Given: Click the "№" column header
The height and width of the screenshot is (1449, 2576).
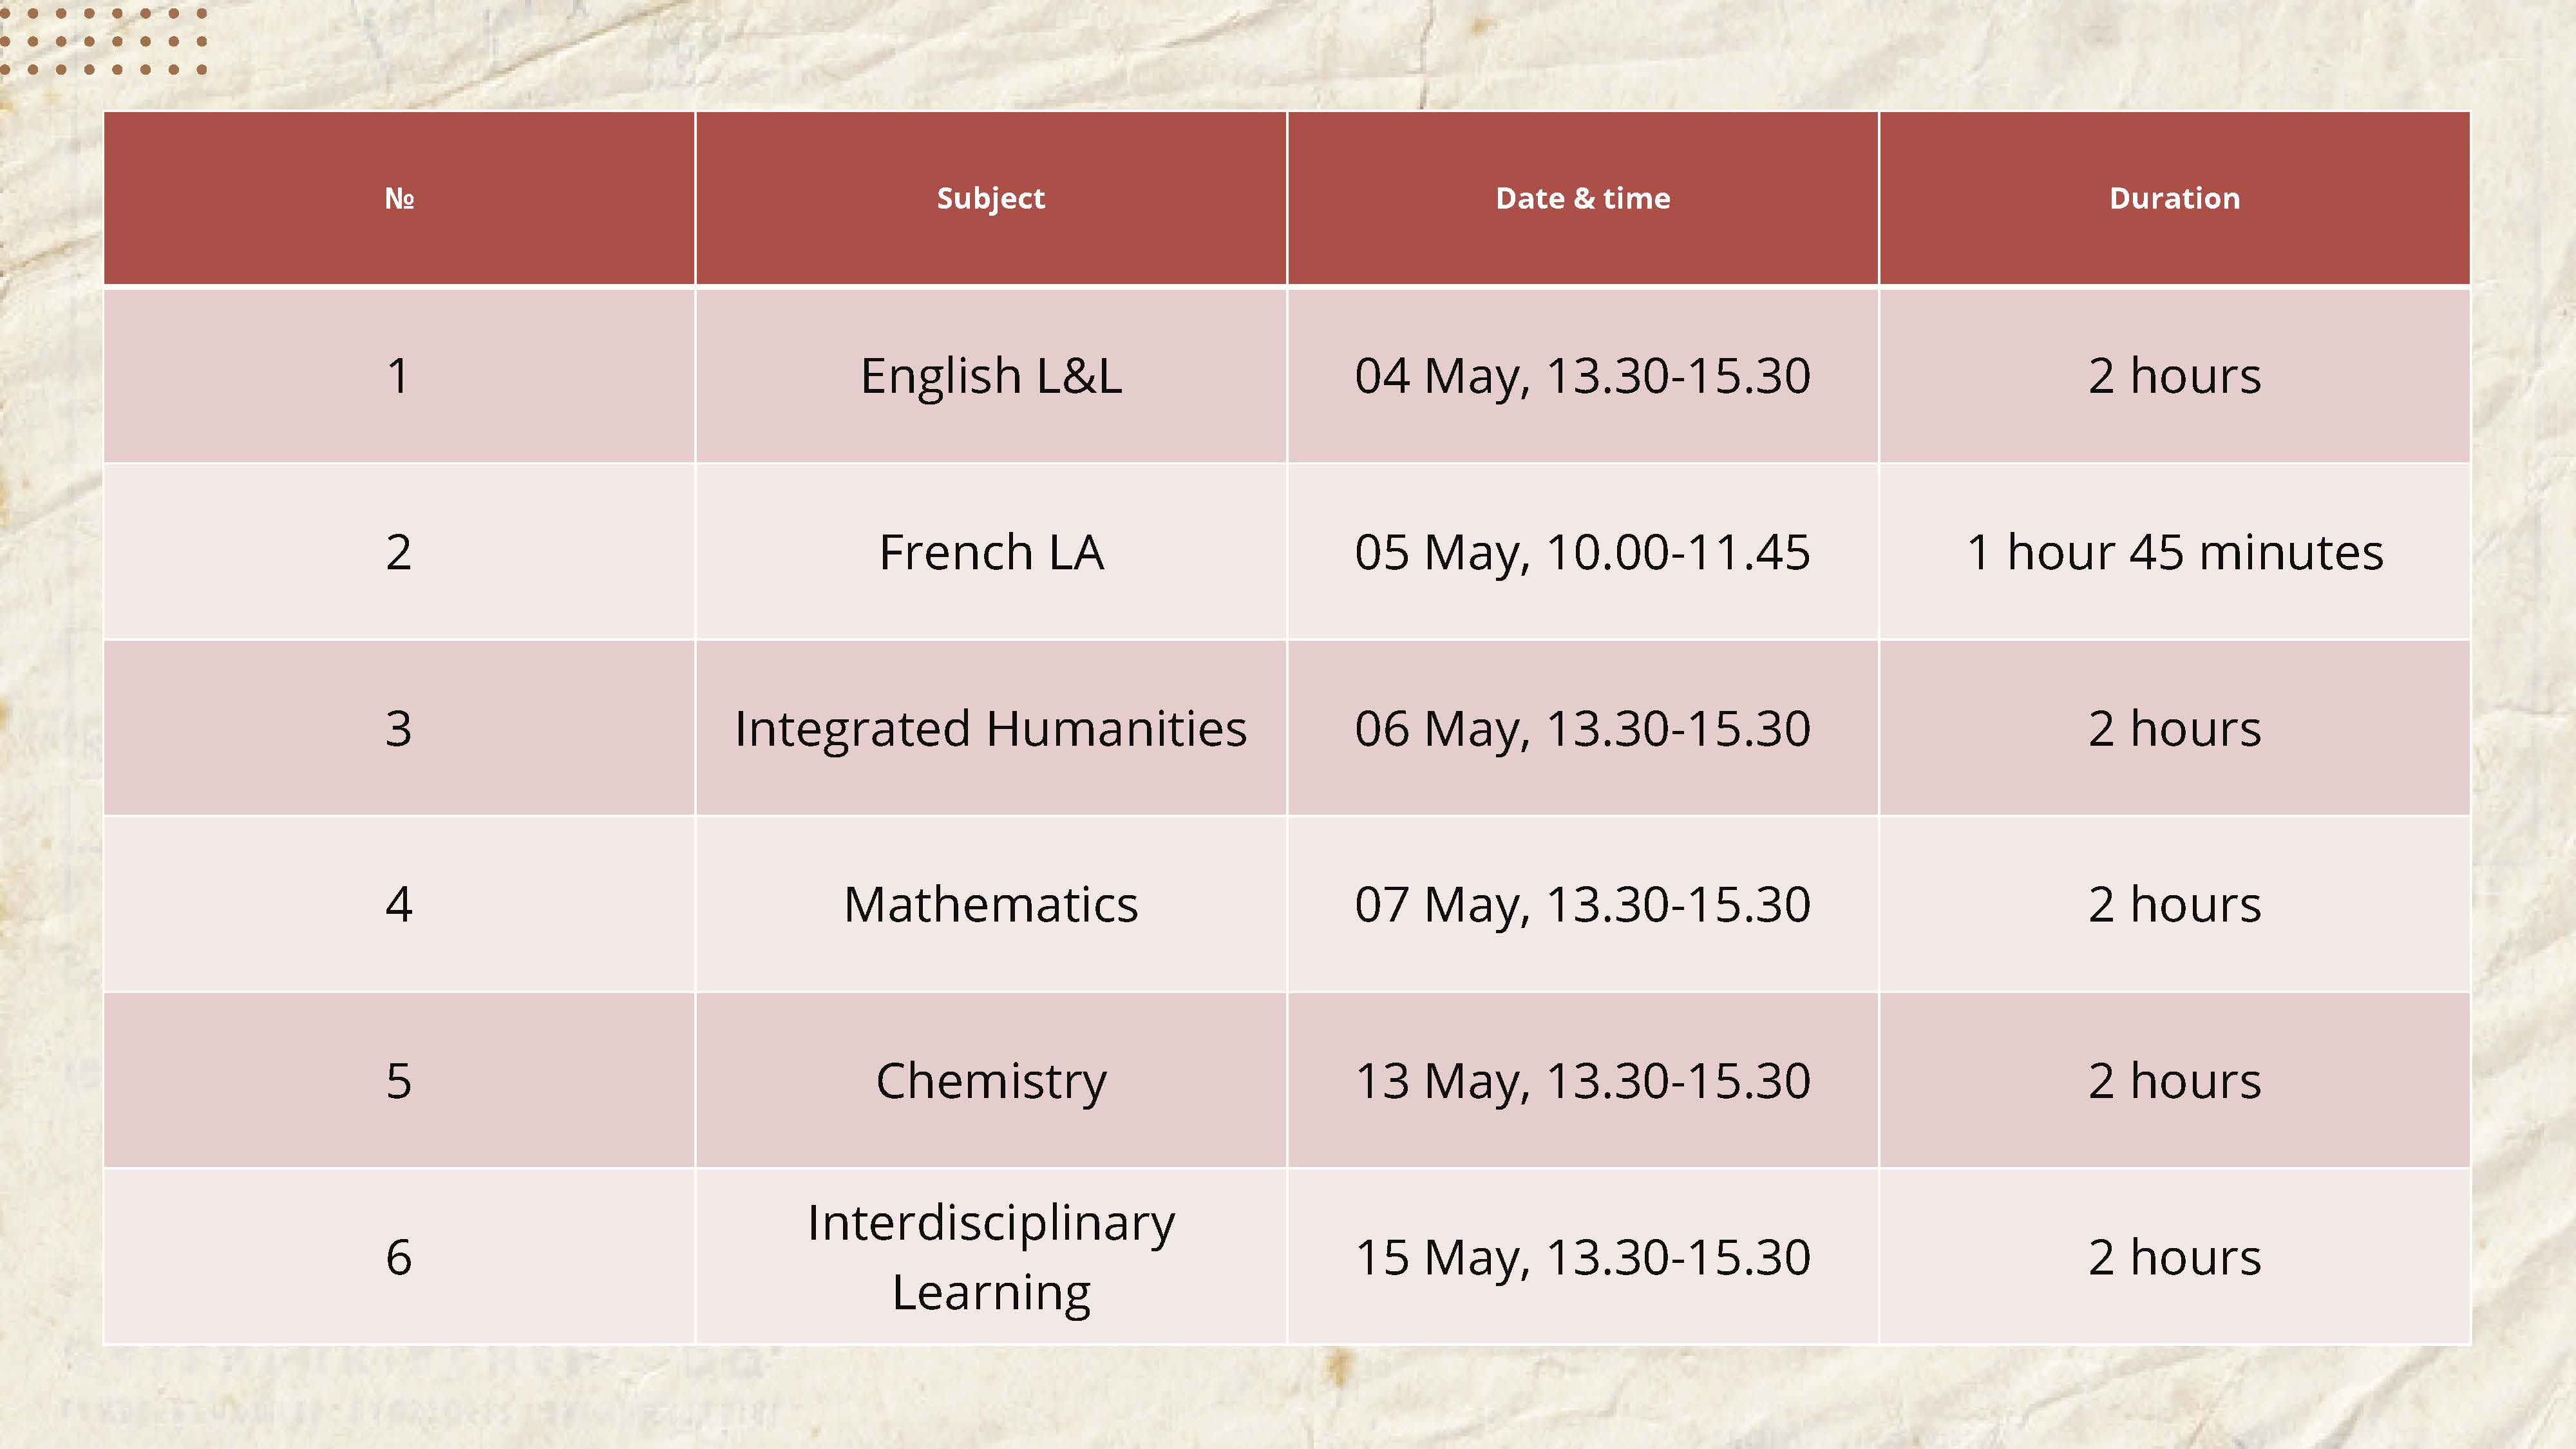Looking at the screenshot, I should pyautogui.click(x=399, y=198).
